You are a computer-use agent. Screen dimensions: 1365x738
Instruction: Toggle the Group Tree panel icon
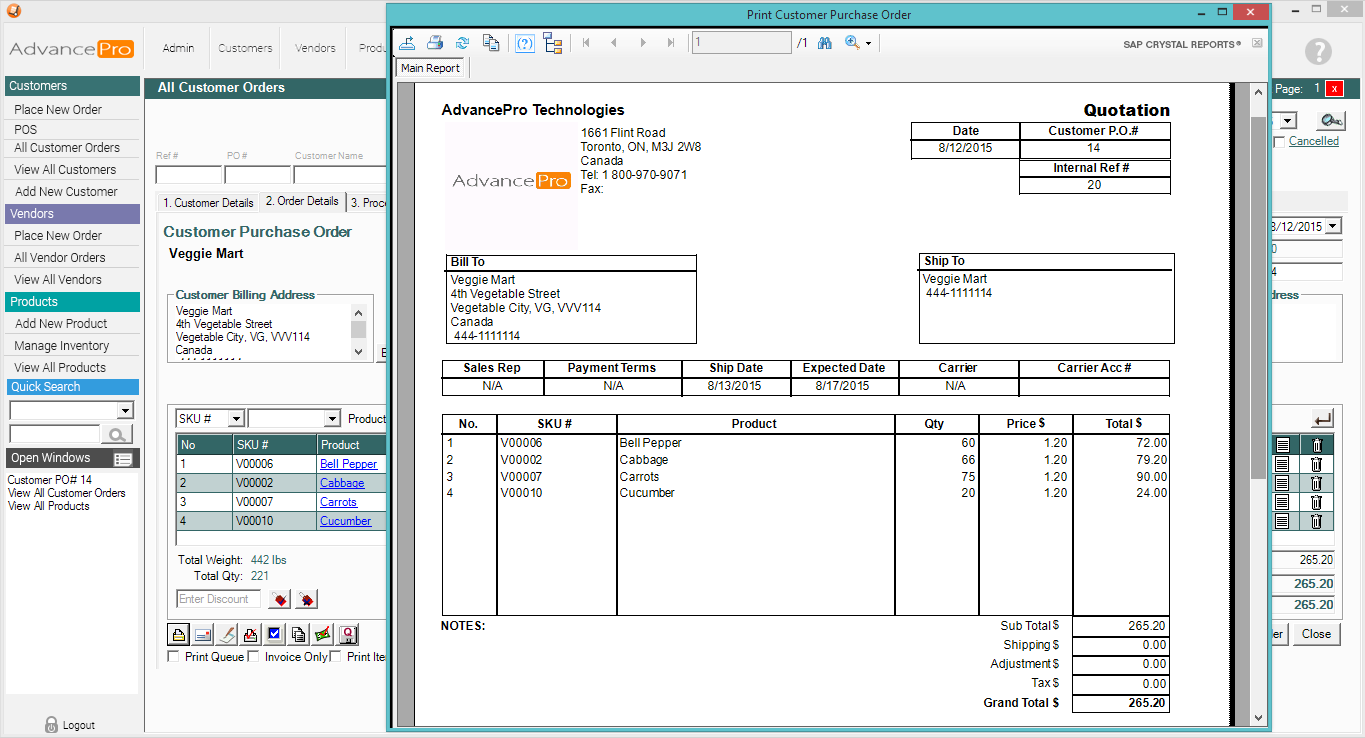coord(553,43)
